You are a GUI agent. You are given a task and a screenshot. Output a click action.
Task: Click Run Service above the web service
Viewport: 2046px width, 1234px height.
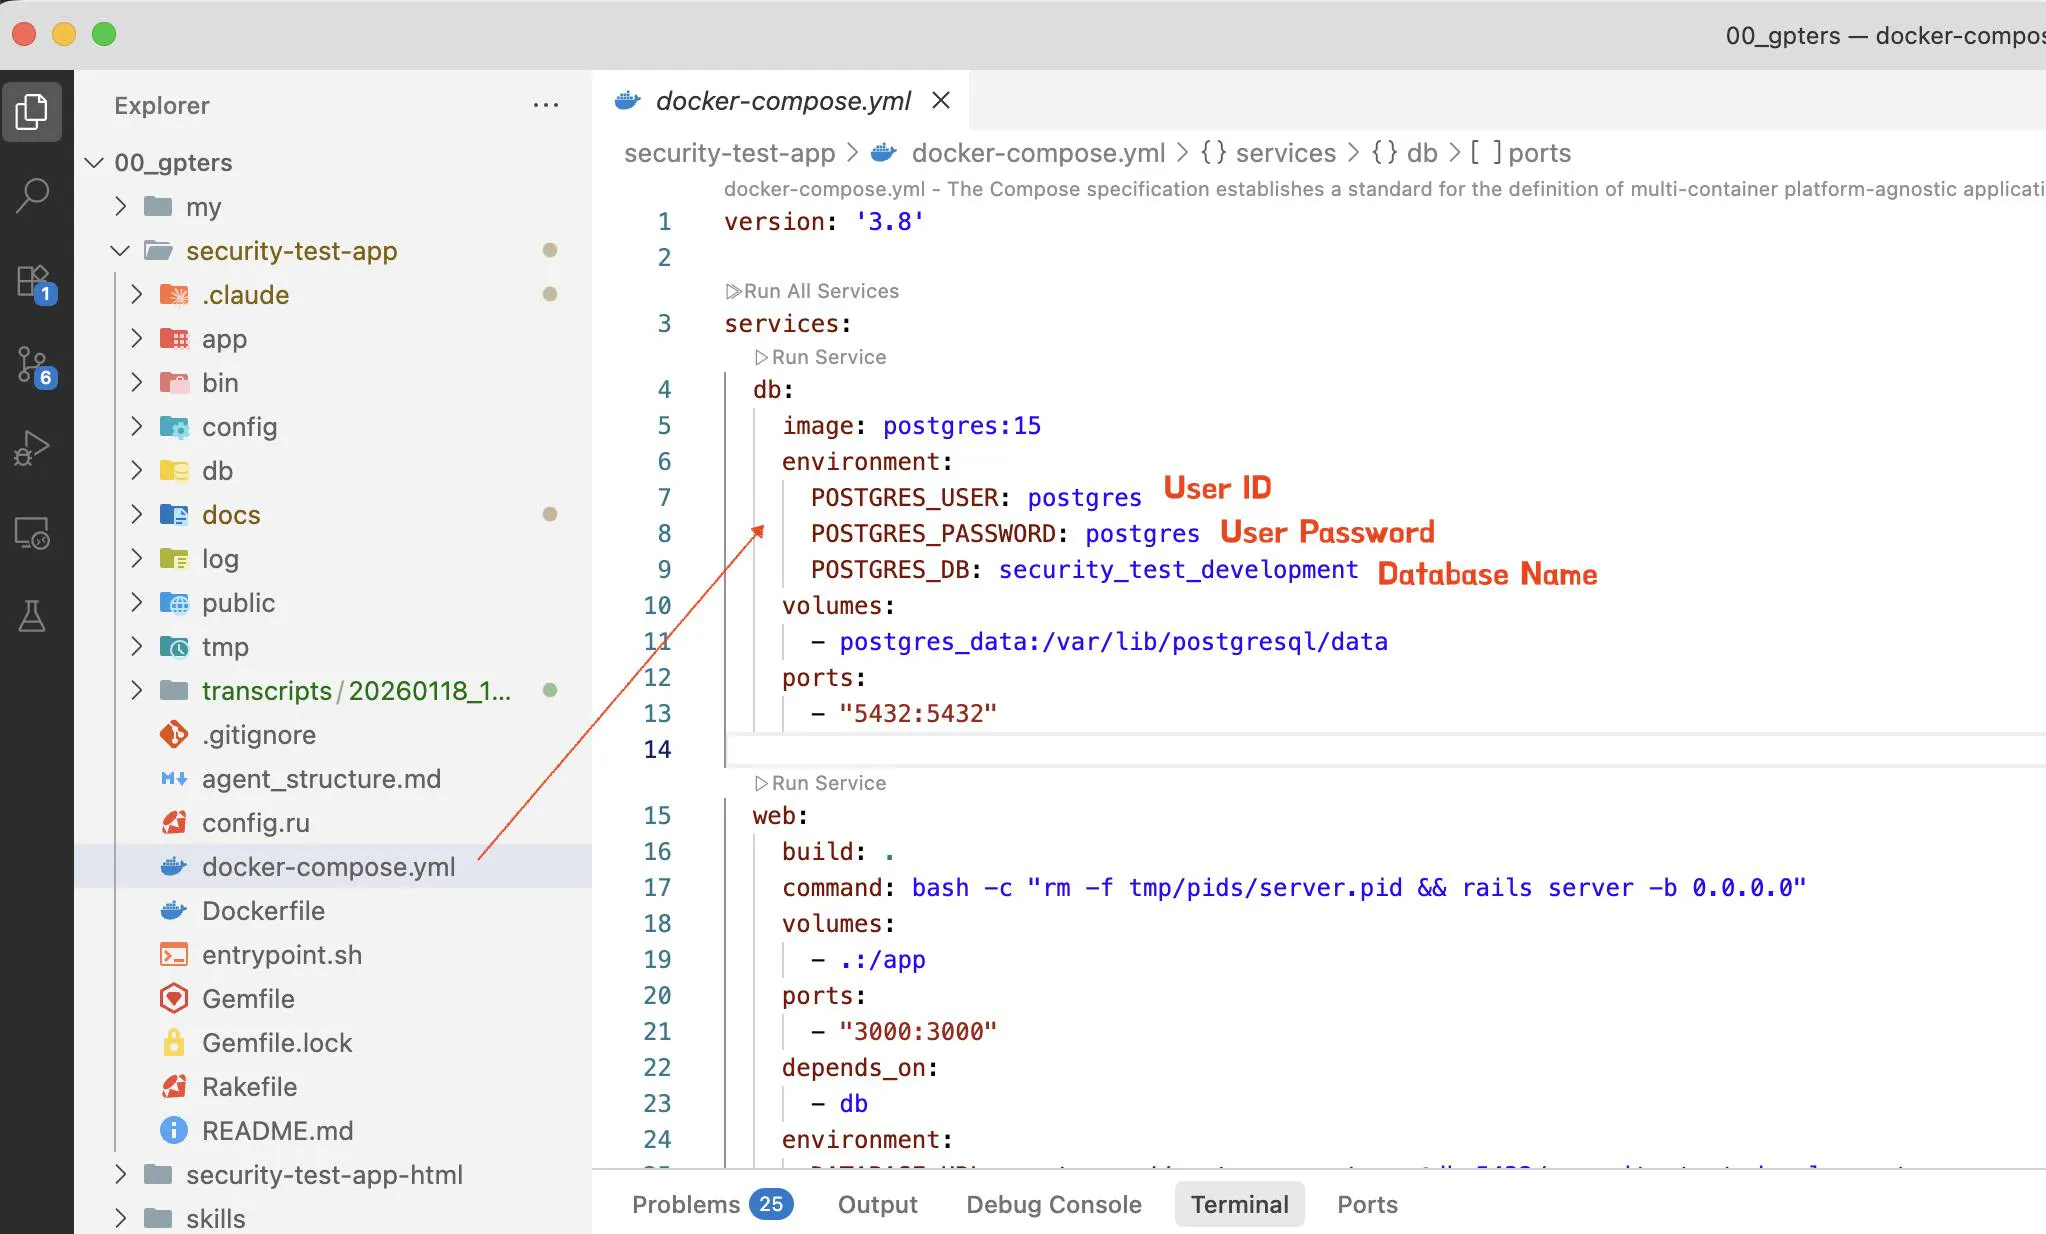click(828, 783)
